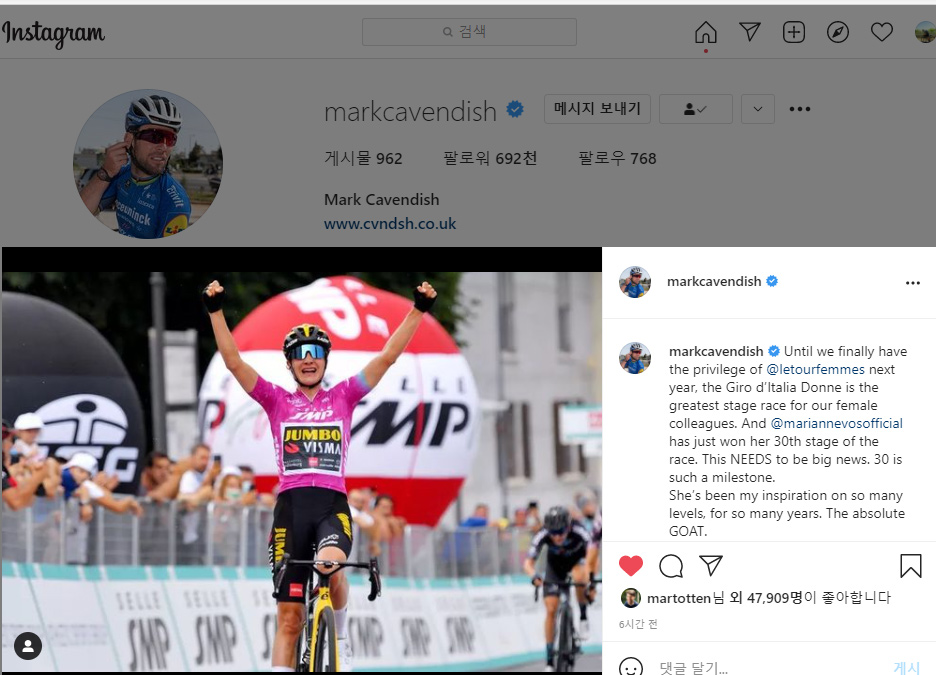
Task: Go to Instagram home feed icon
Action: coord(706,32)
